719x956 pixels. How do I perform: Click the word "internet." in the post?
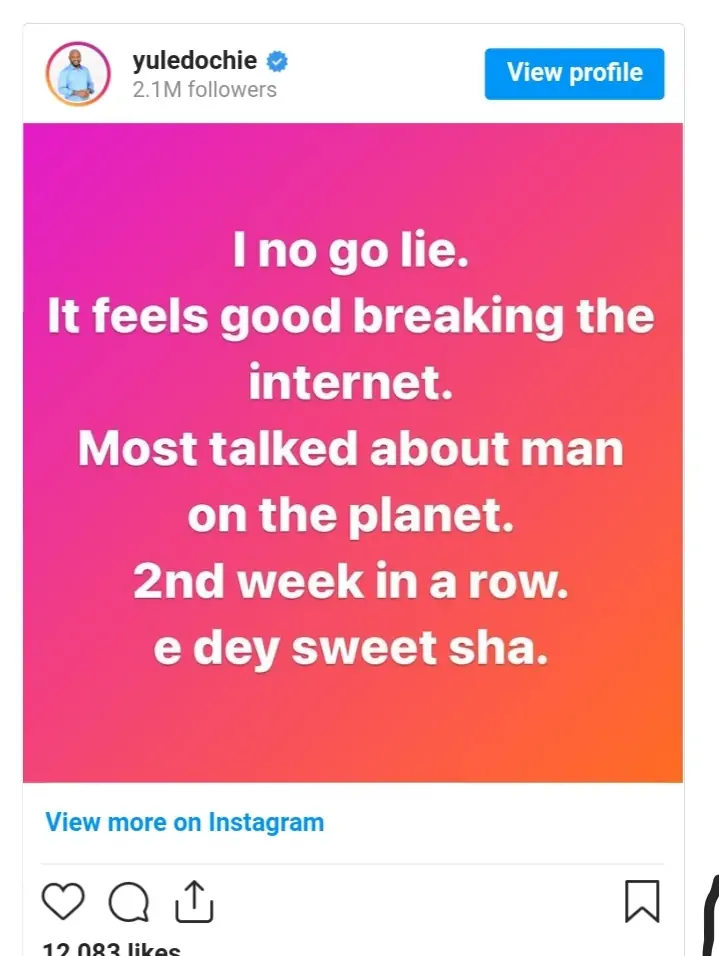pyautogui.click(x=350, y=384)
